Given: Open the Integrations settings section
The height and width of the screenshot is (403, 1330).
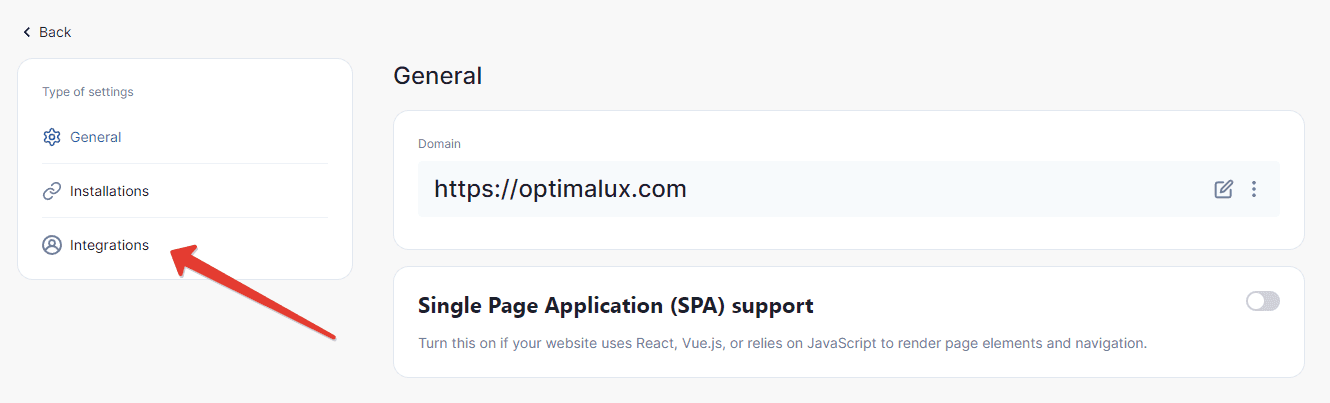Looking at the screenshot, I should click(x=110, y=245).
